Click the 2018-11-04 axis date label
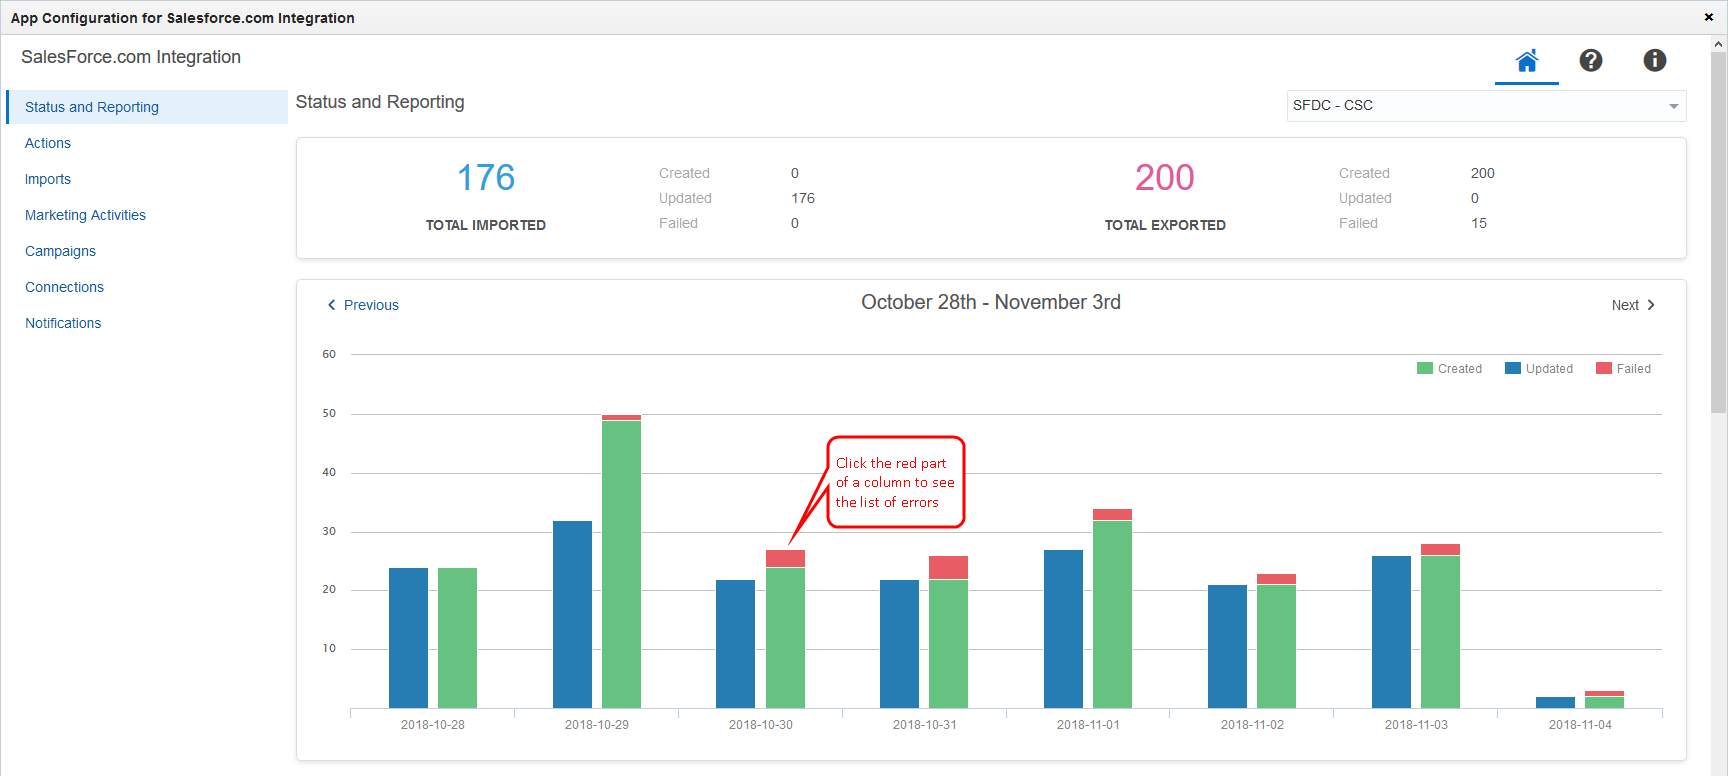Viewport: 1728px width, 776px height. click(x=1580, y=725)
